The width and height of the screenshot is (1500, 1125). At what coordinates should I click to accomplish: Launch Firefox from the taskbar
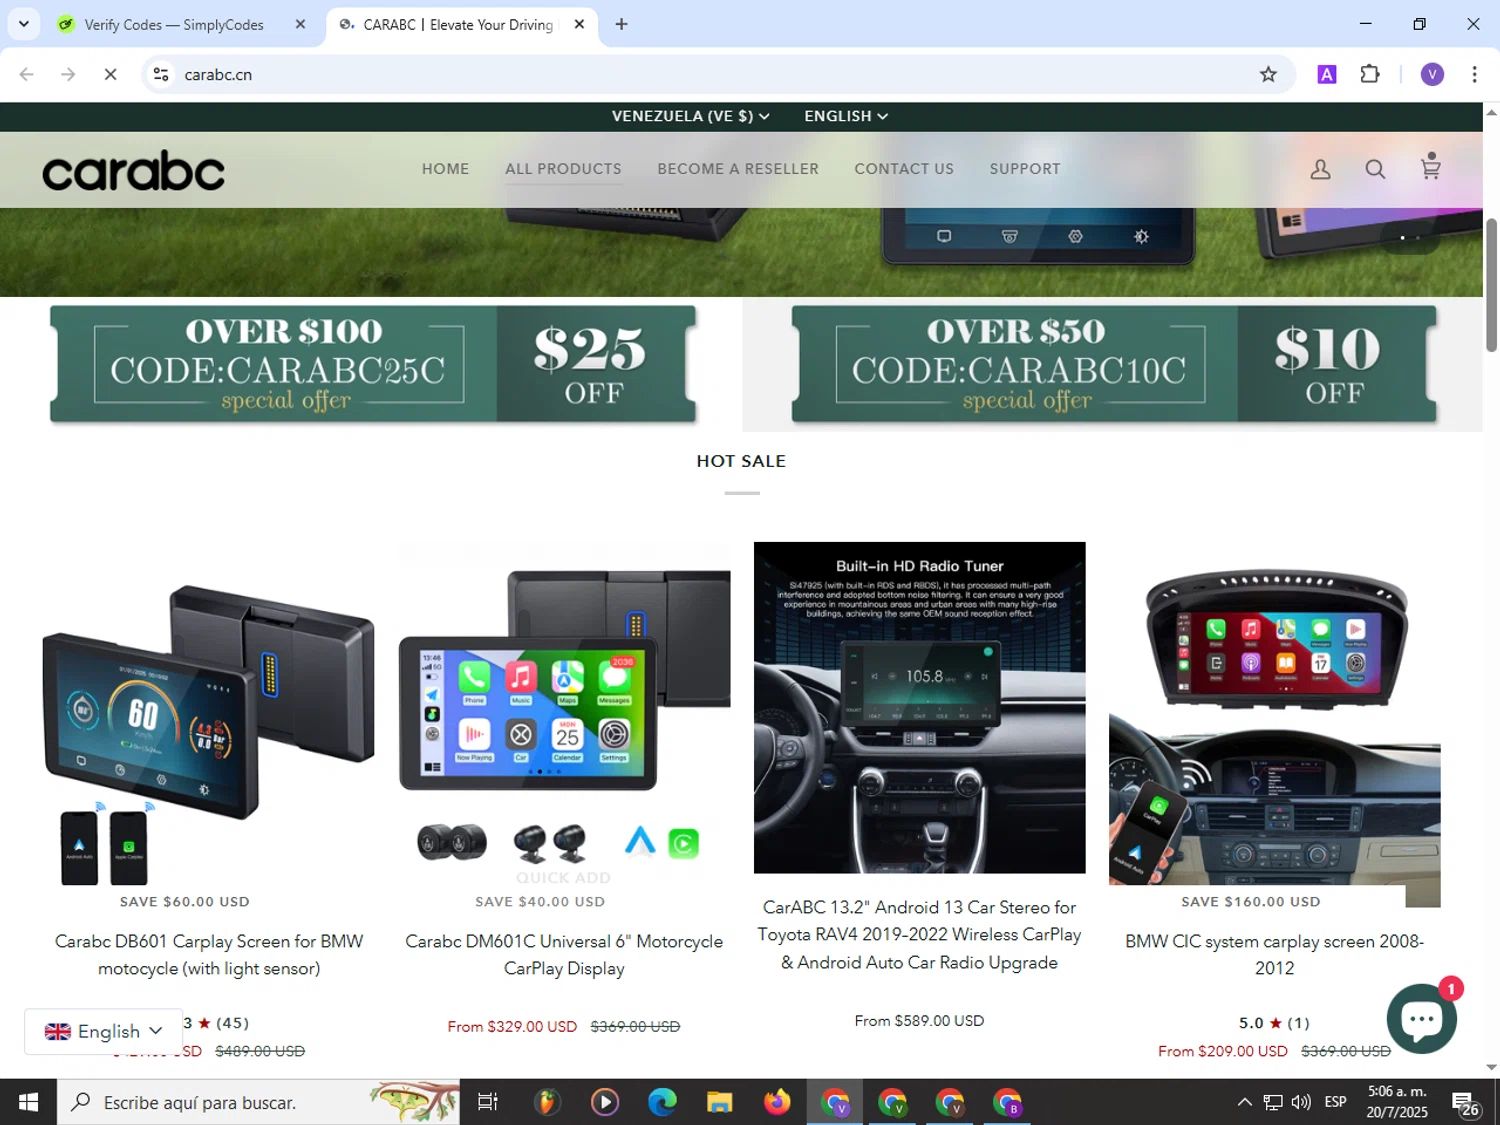tap(777, 1102)
